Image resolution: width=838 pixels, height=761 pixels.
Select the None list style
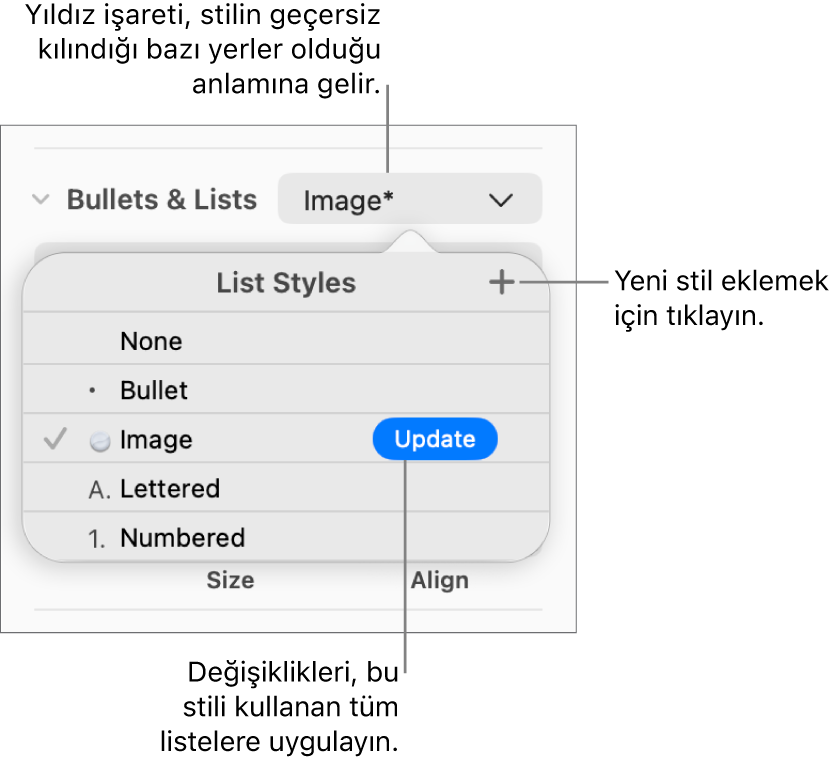(x=151, y=341)
